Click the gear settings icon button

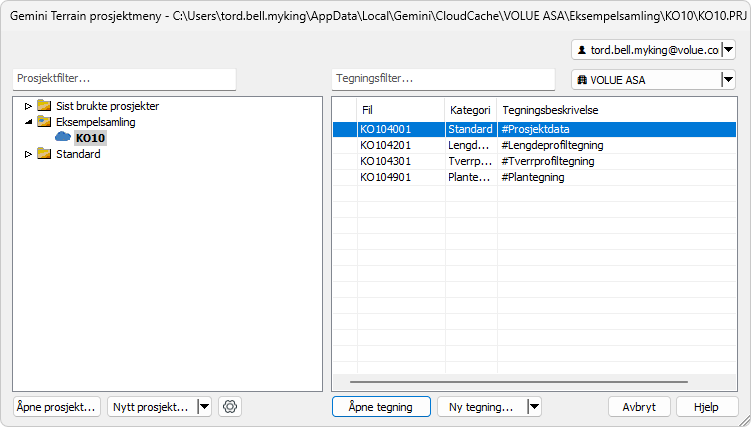[230, 407]
